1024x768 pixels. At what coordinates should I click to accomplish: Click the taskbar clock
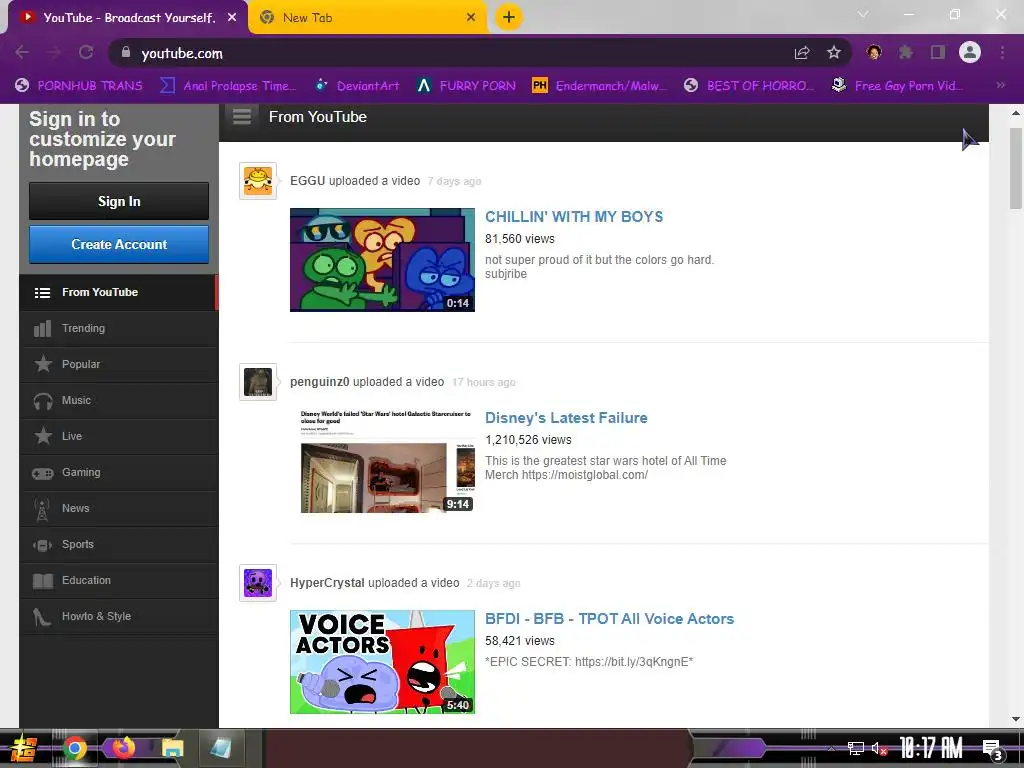(x=931, y=748)
